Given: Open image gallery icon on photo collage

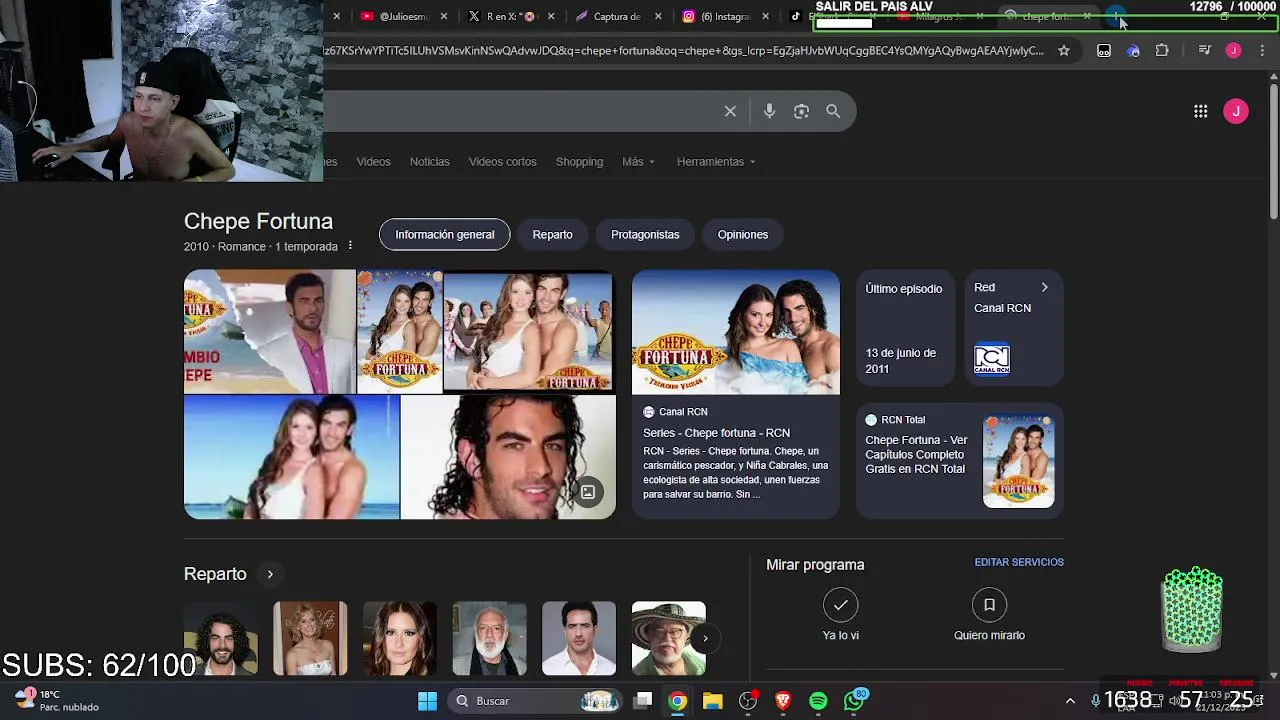Looking at the screenshot, I should point(588,491).
